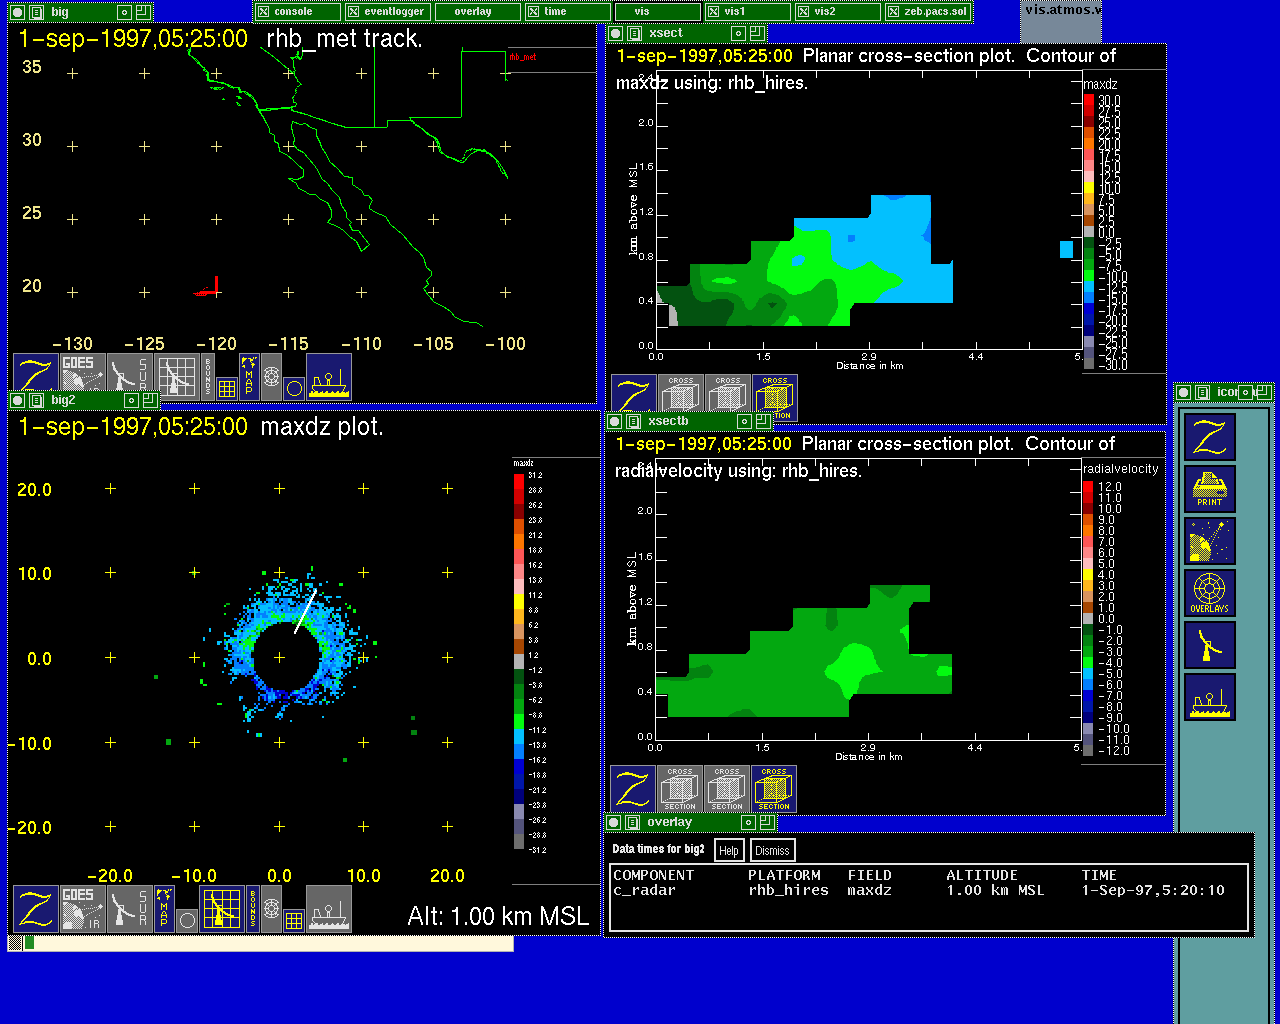
Task: Toggle the circle icon in big toolbar
Action: point(294,387)
